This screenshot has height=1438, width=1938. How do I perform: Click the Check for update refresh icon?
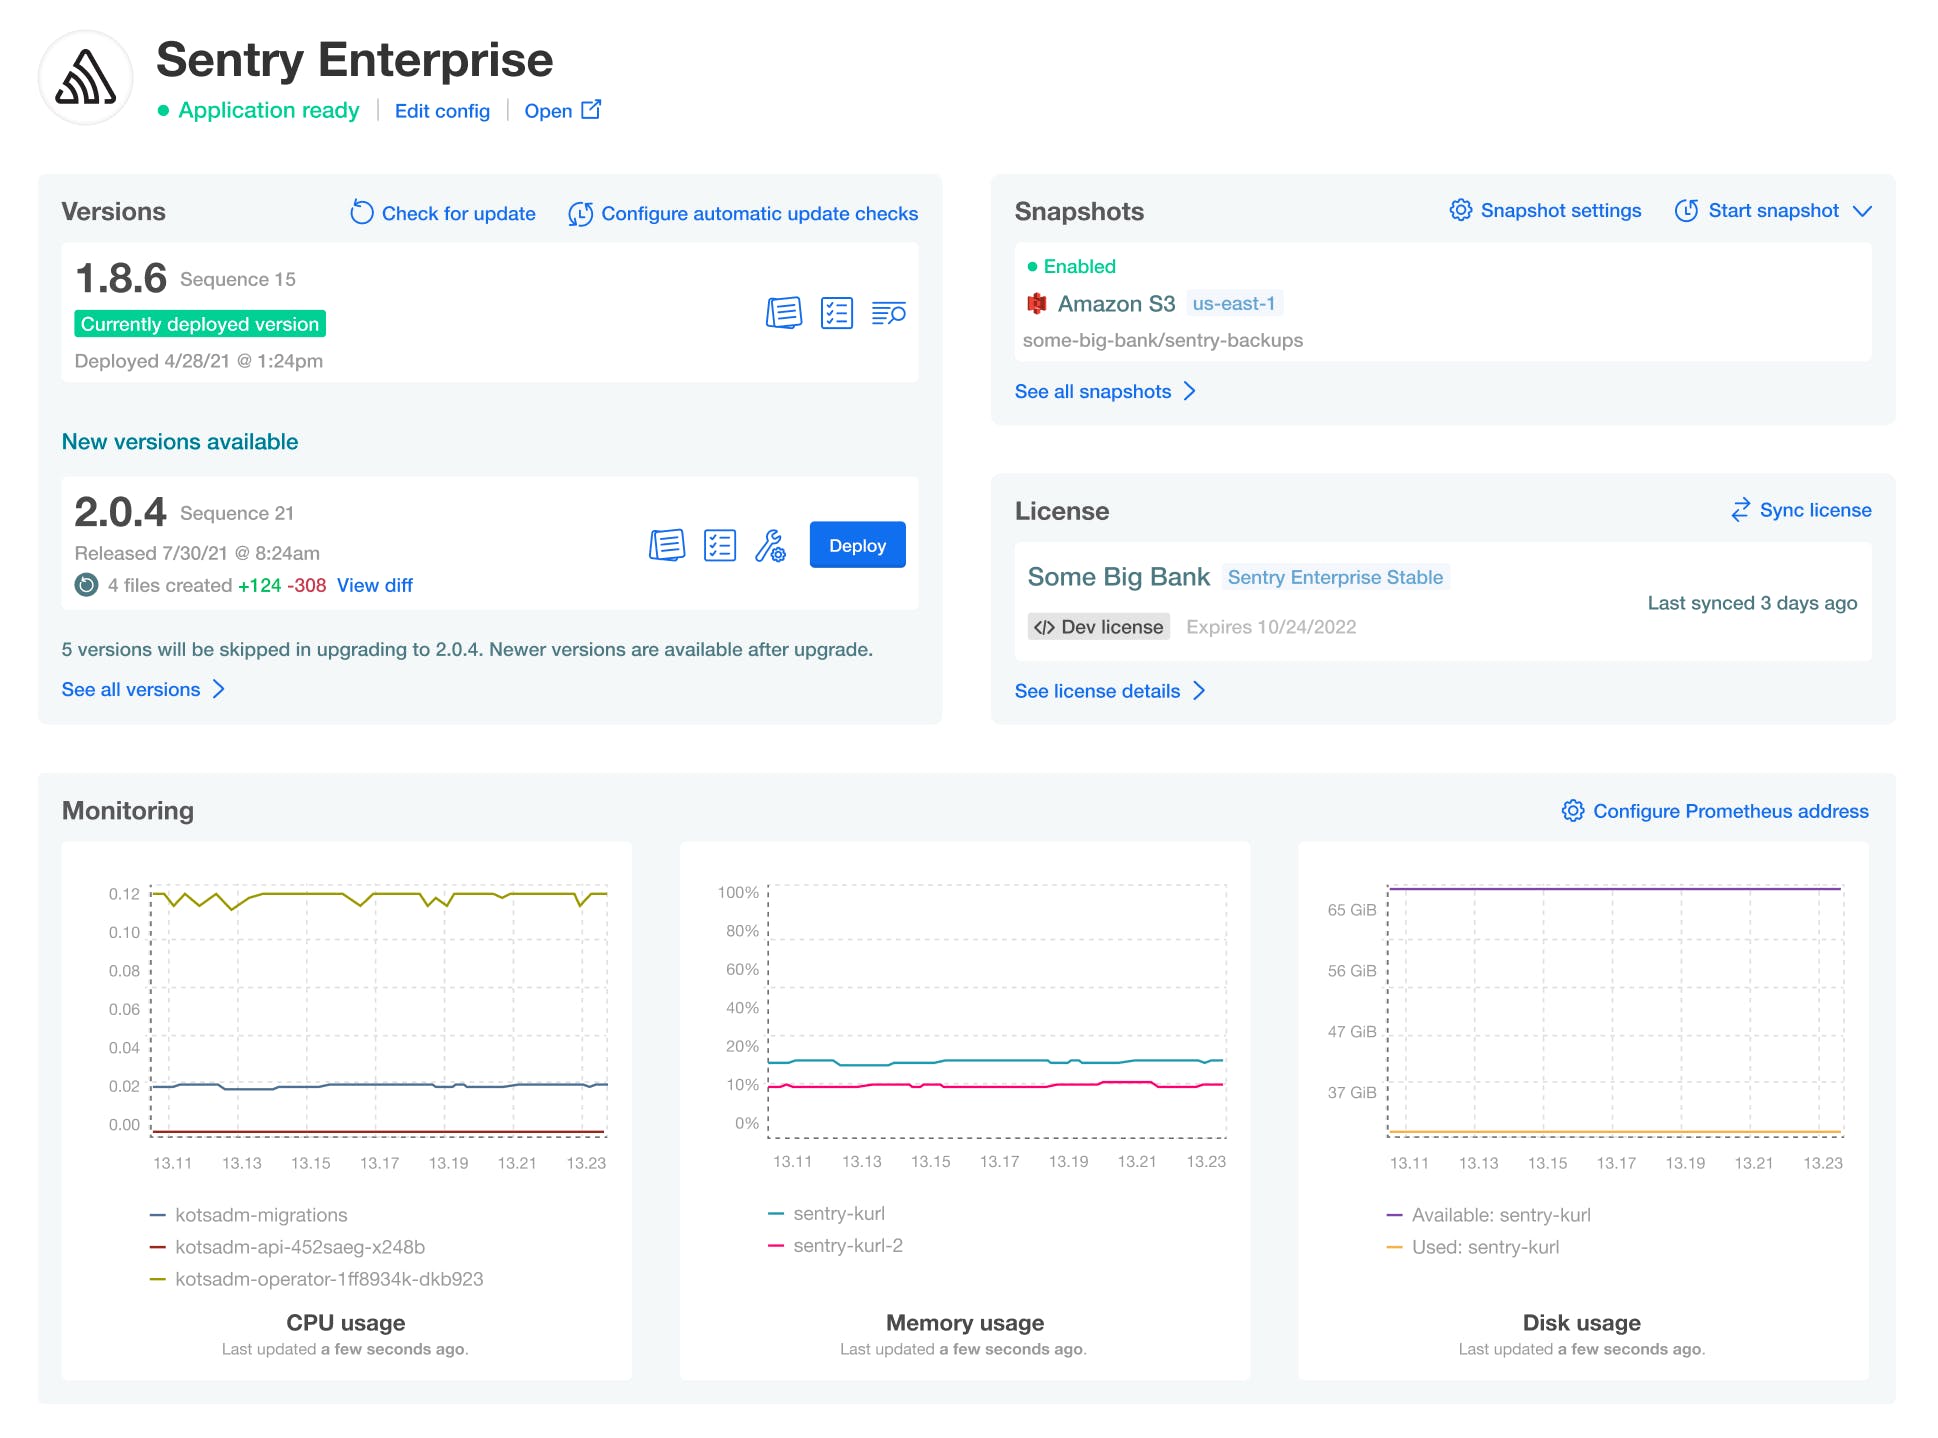click(362, 212)
